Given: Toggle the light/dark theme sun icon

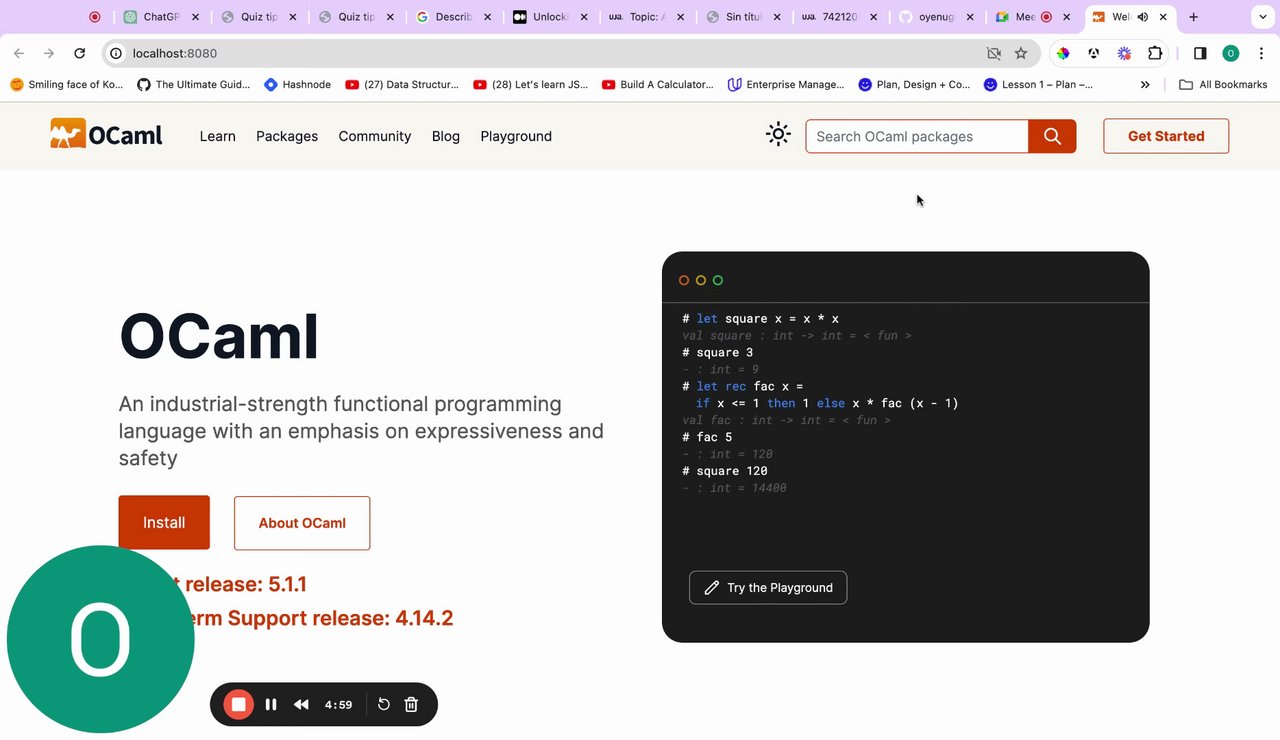Looking at the screenshot, I should (x=778, y=134).
